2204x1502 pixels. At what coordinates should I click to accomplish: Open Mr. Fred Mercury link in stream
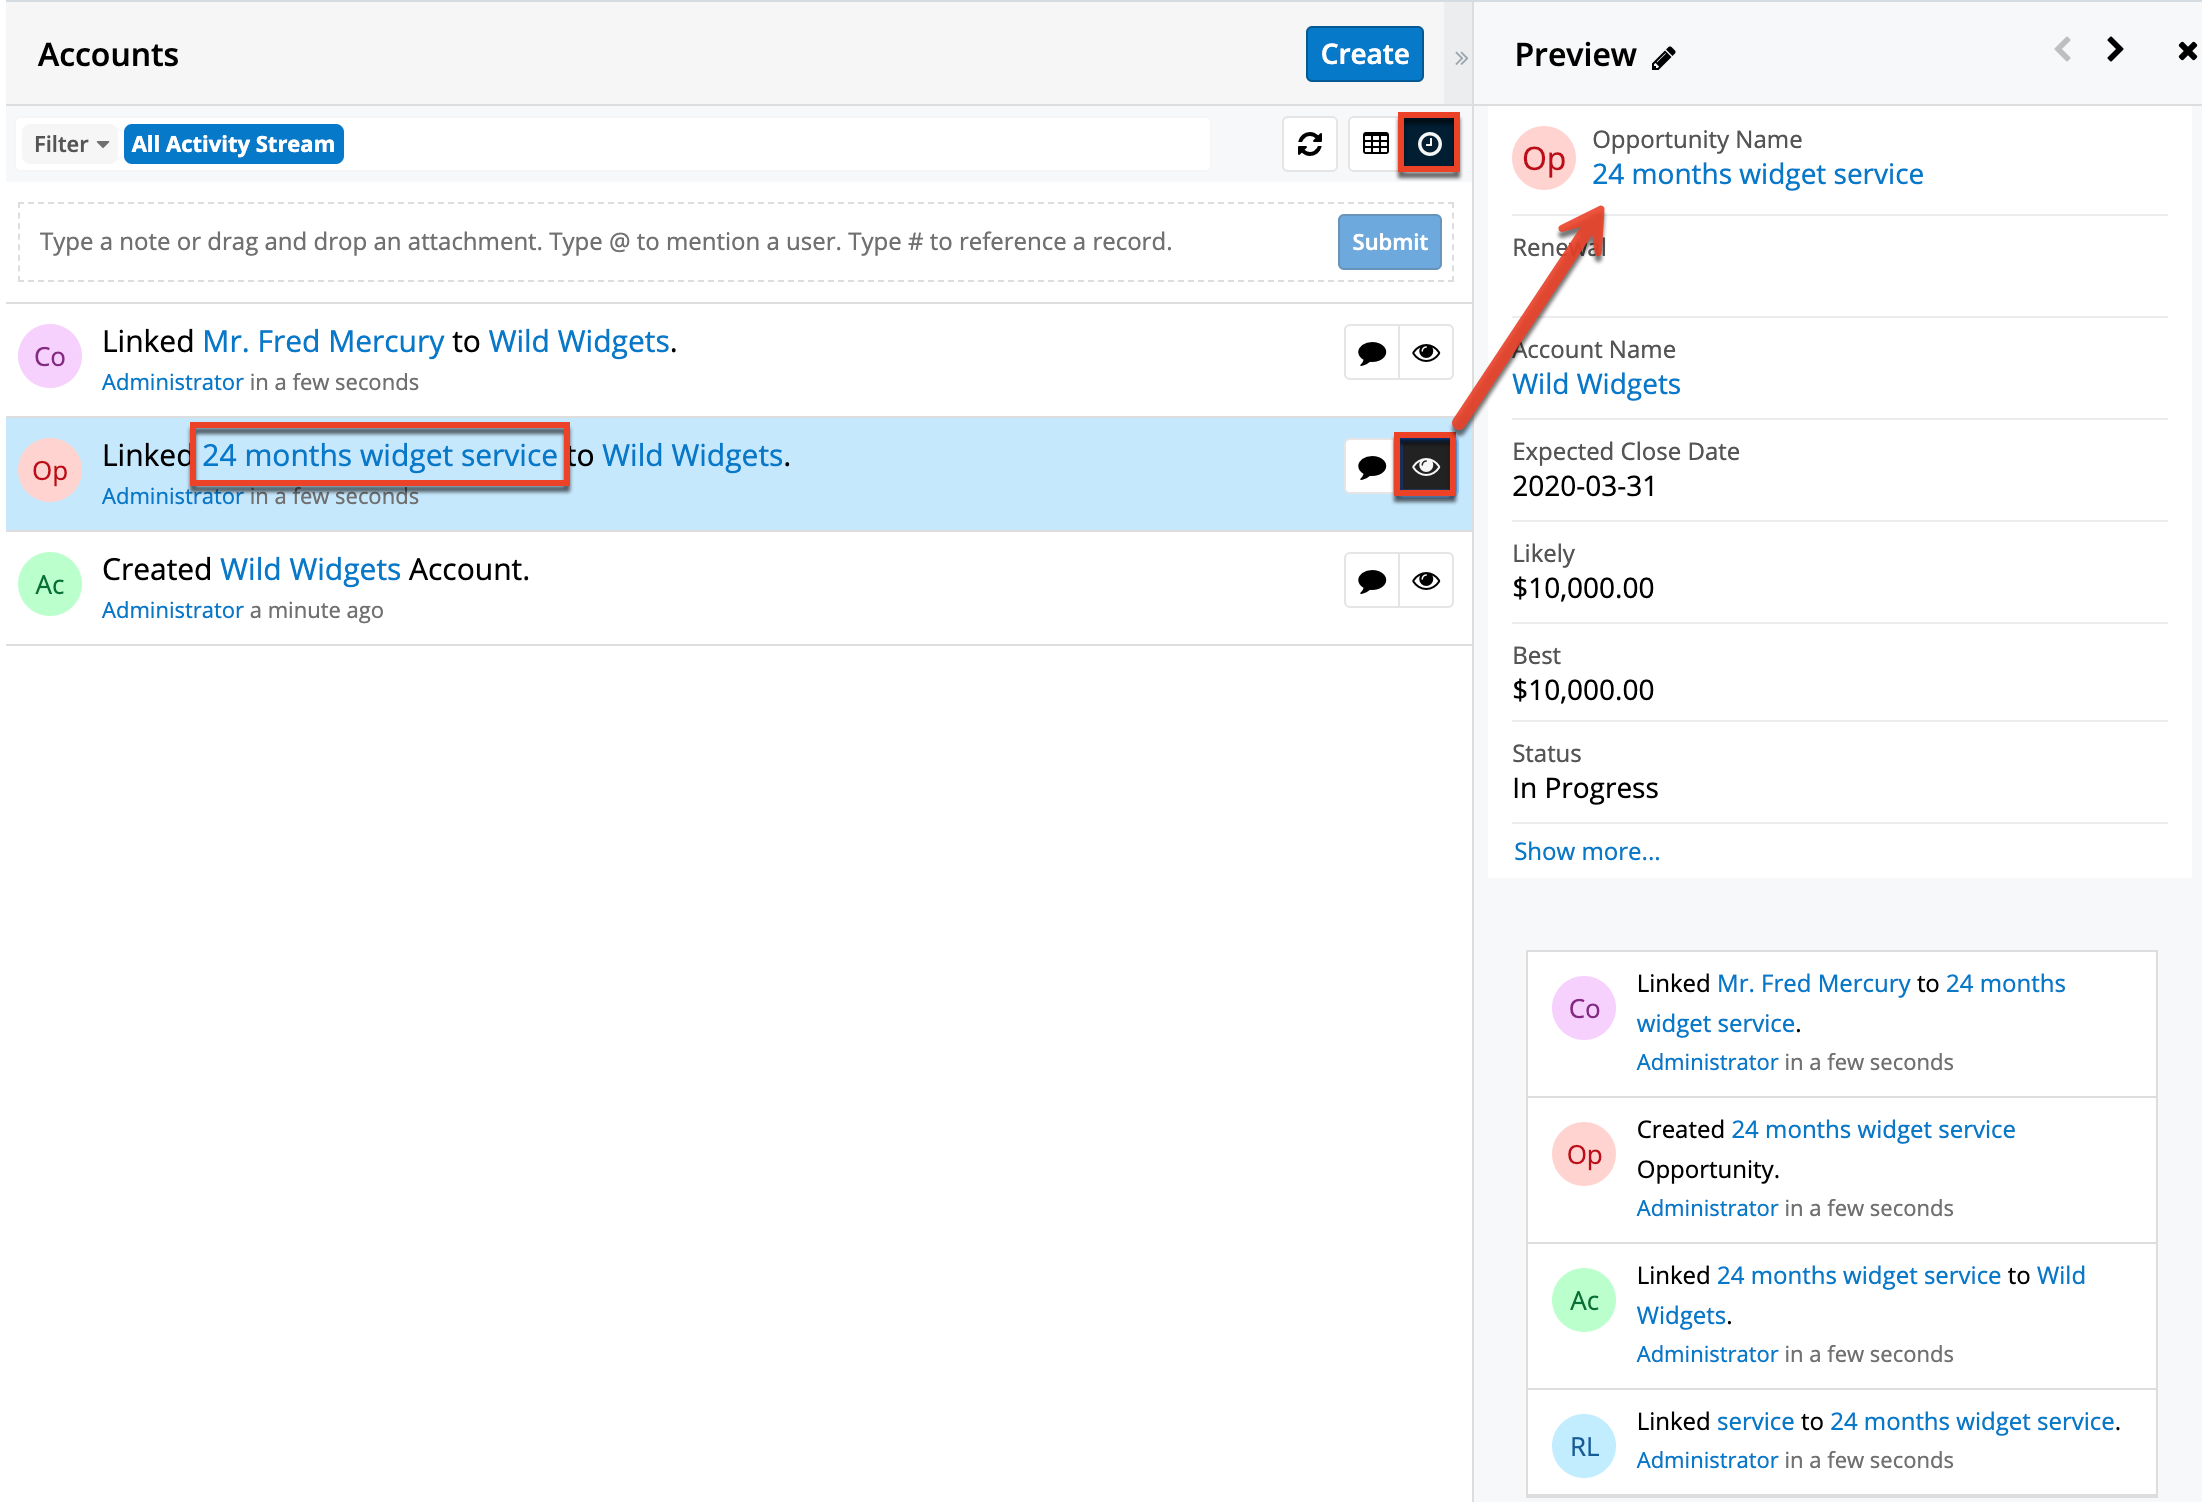(x=323, y=341)
